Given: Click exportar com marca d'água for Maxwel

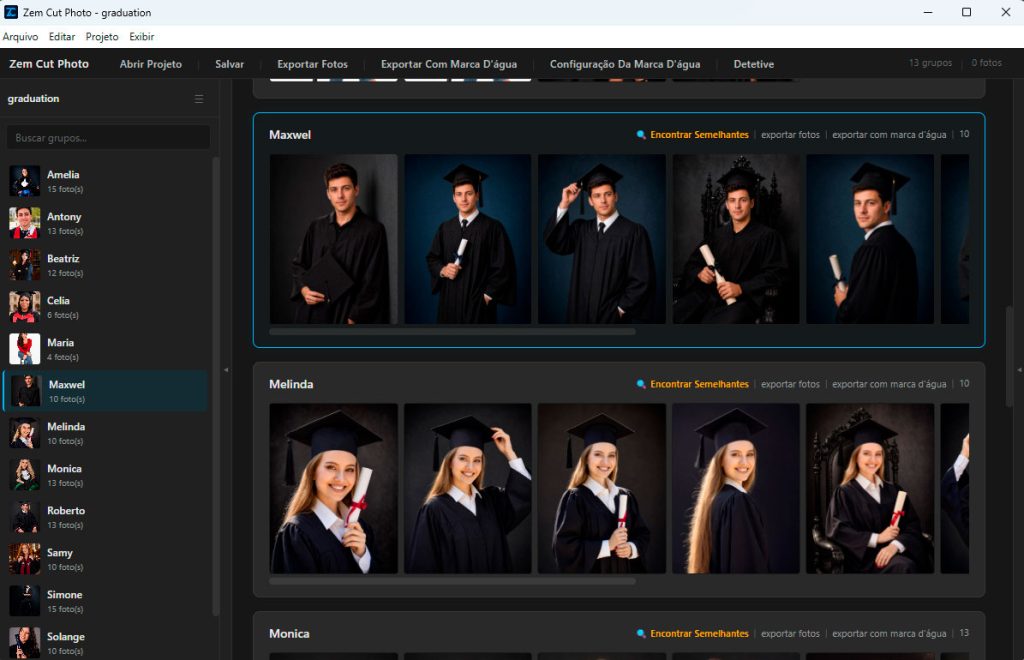Looking at the screenshot, I should (889, 134).
